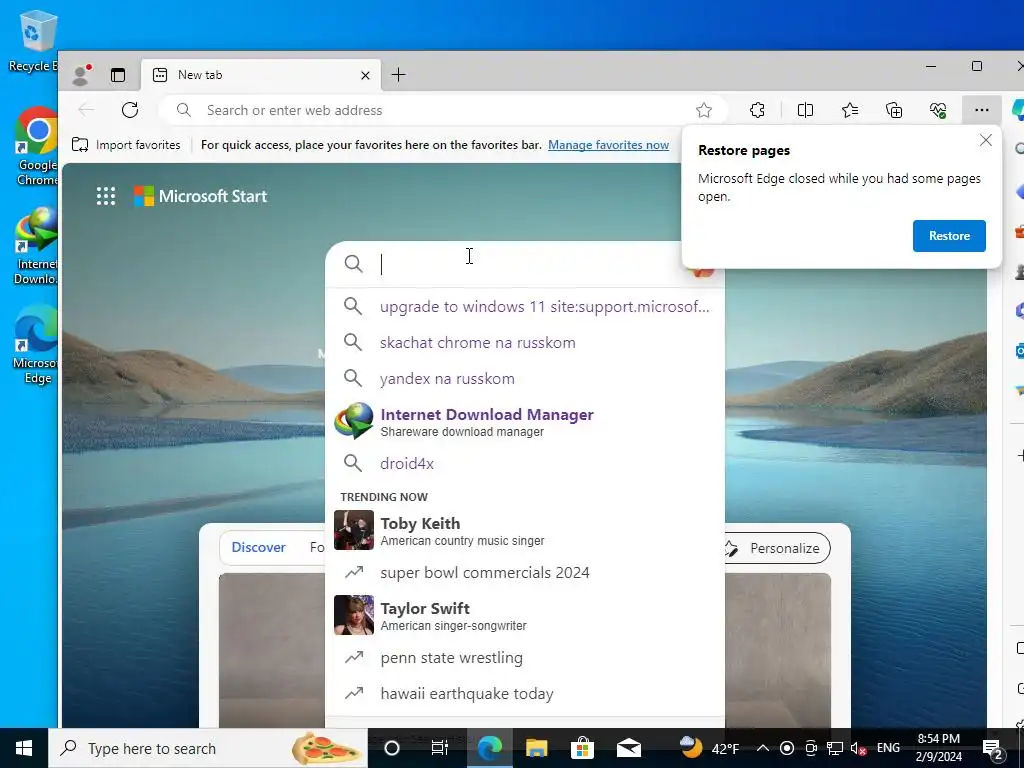
Task: Open the Favorites list icon
Action: 850,110
